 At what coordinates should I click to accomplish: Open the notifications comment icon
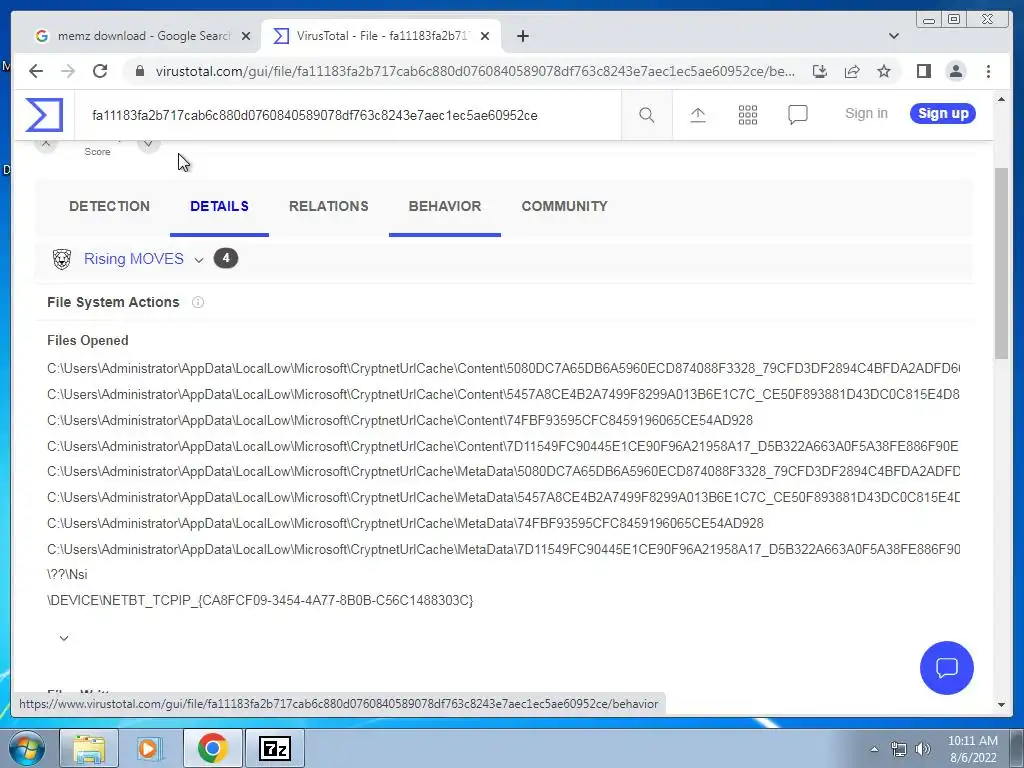(x=797, y=115)
